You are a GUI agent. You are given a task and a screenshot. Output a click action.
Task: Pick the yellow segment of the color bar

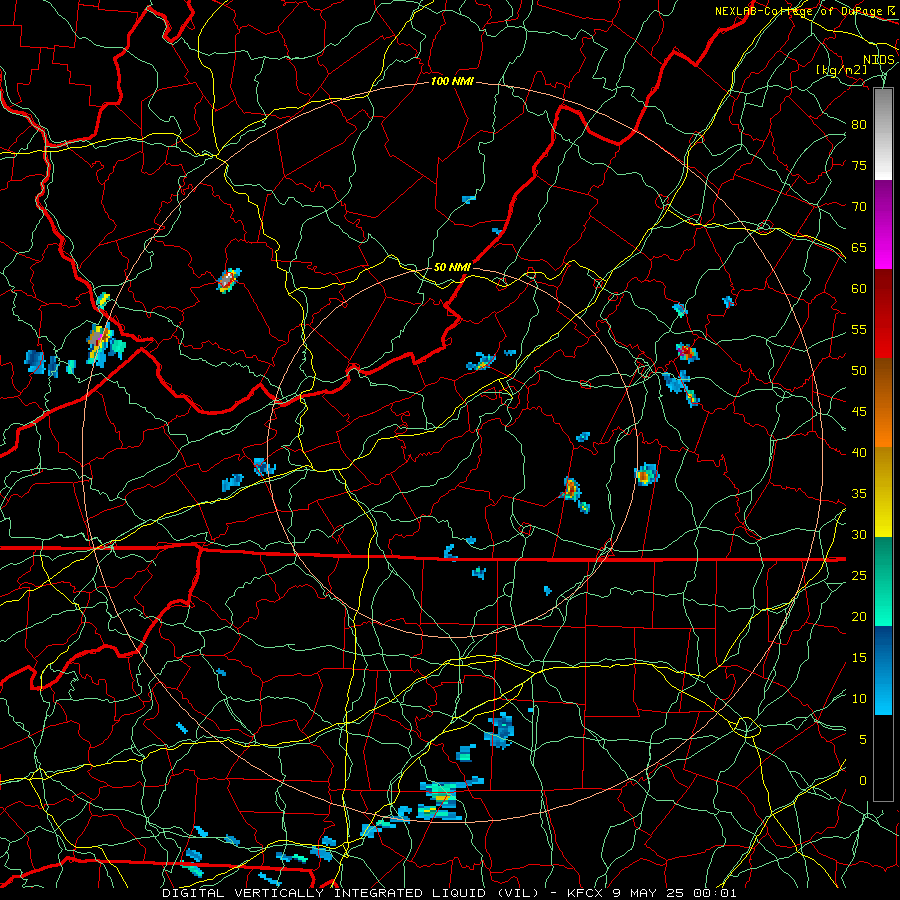click(x=883, y=492)
